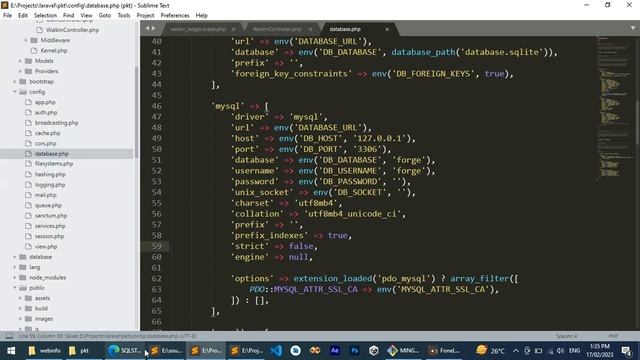Expand the assets folder
The height and width of the screenshot is (360, 640).
(x=20, y=298)
